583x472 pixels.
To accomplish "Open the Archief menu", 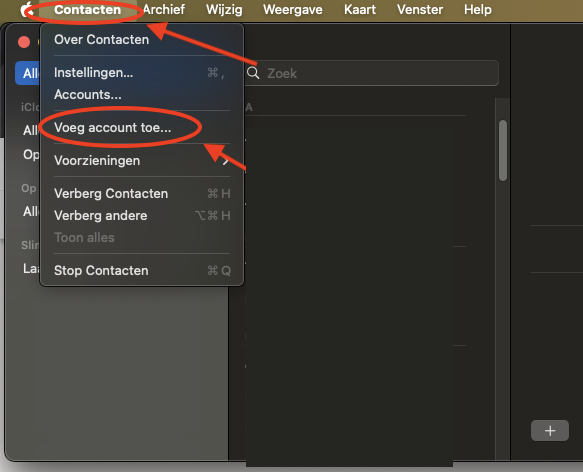I will (x=164, y=10).
